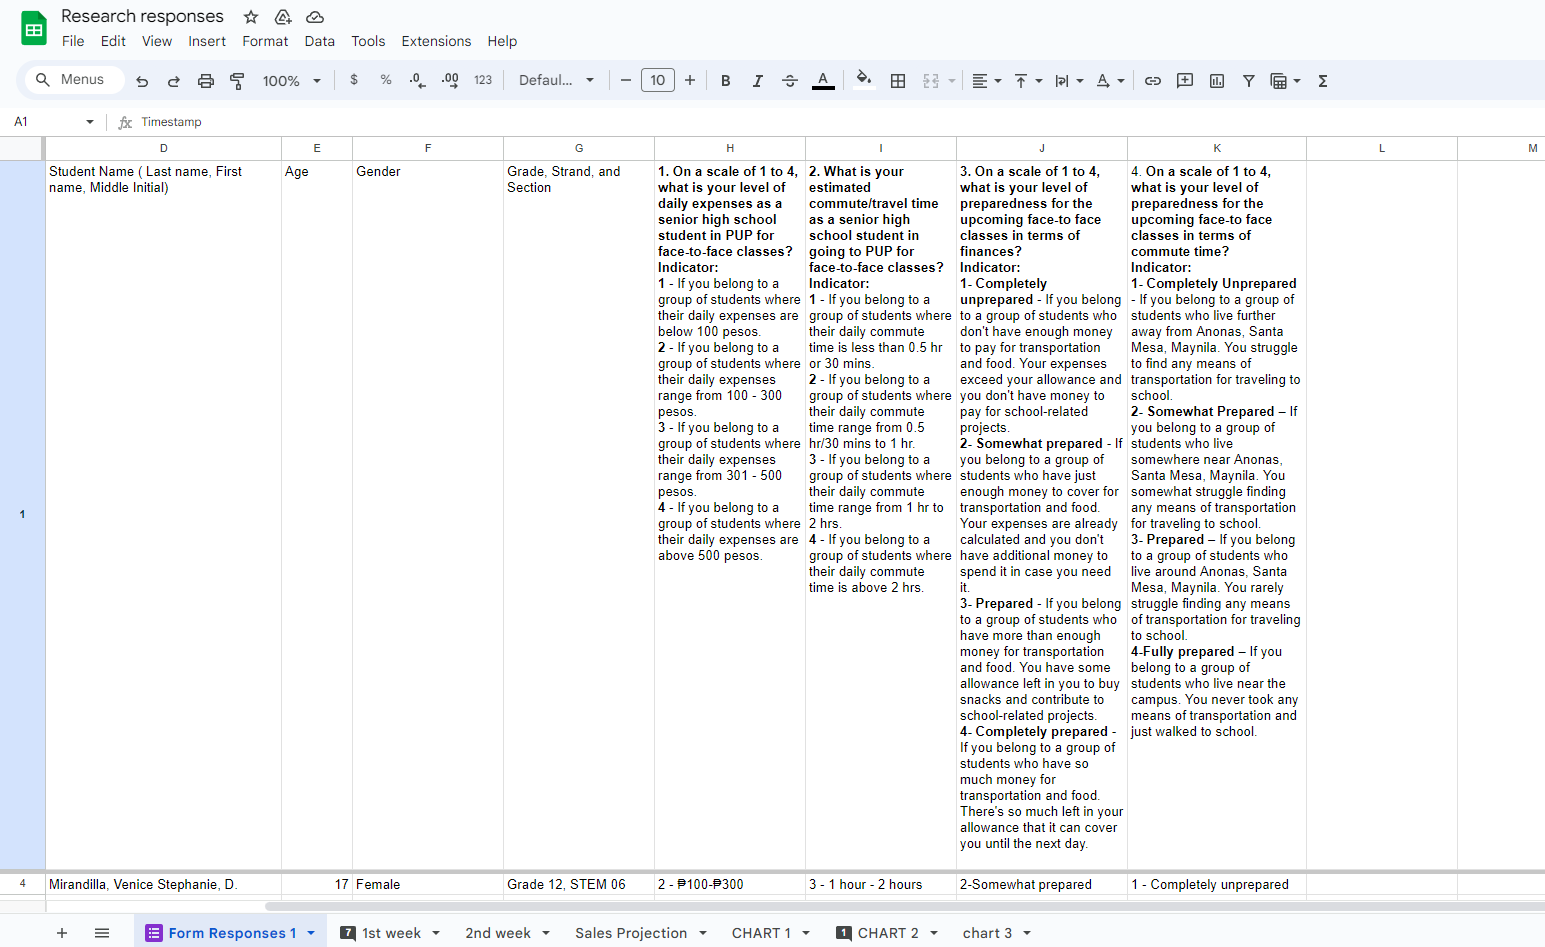1545x947 pixels.
Task: Switch to 1st week sheet tab
Action: (x=391, y=933)
